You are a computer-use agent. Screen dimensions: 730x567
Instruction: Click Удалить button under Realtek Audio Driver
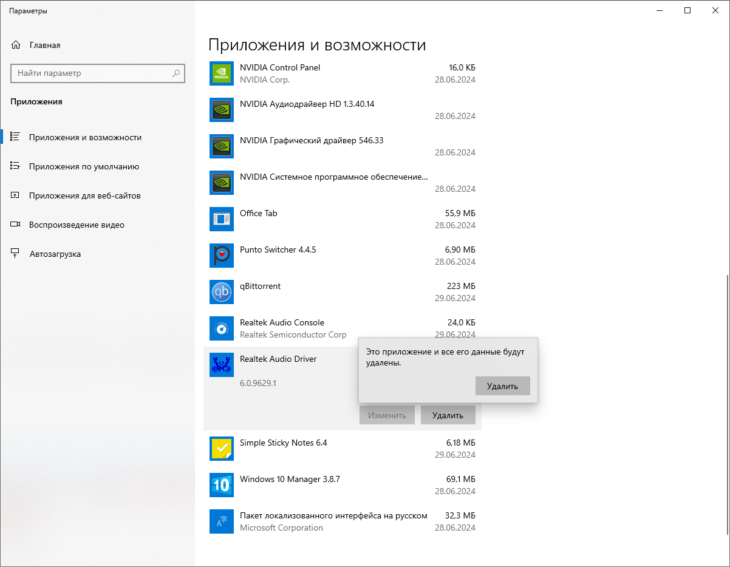pos(448,415)
